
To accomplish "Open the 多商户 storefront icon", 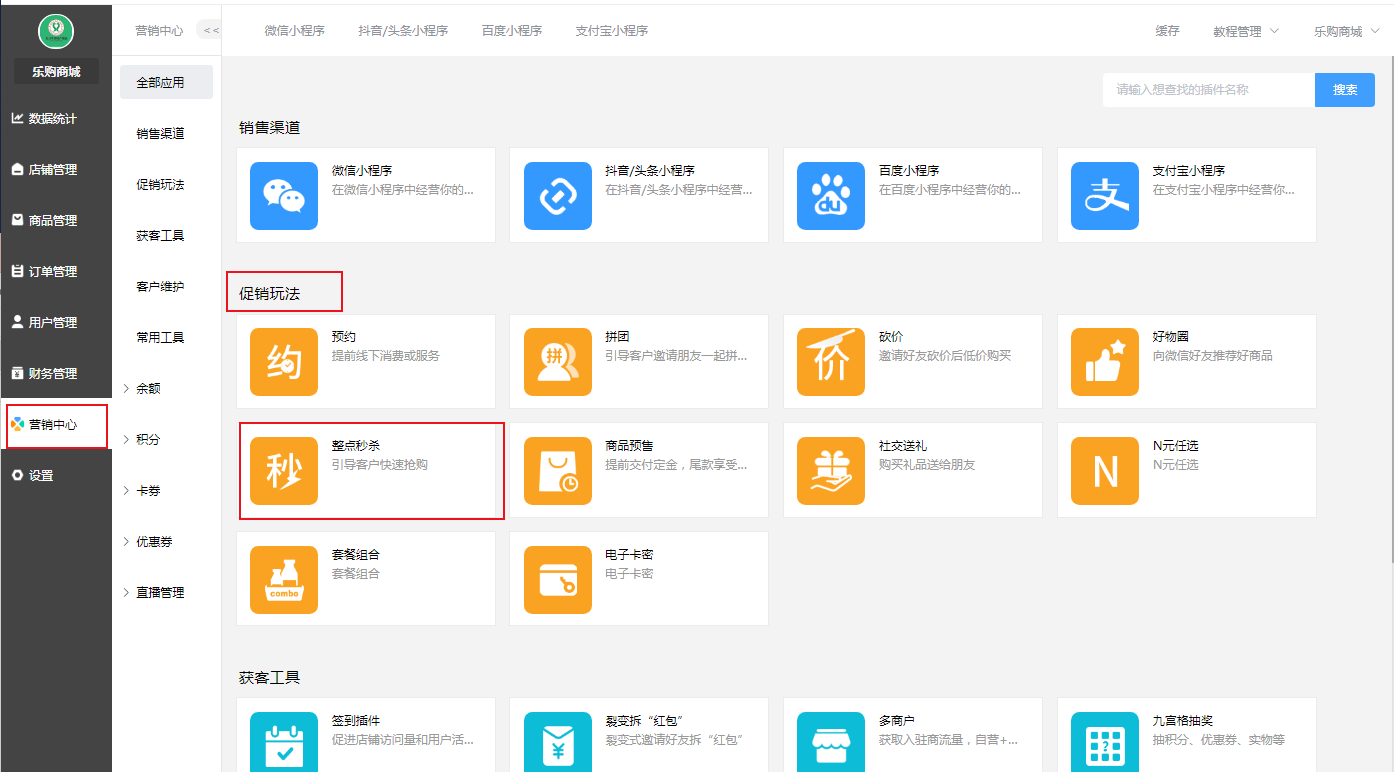I will point(831,742).
